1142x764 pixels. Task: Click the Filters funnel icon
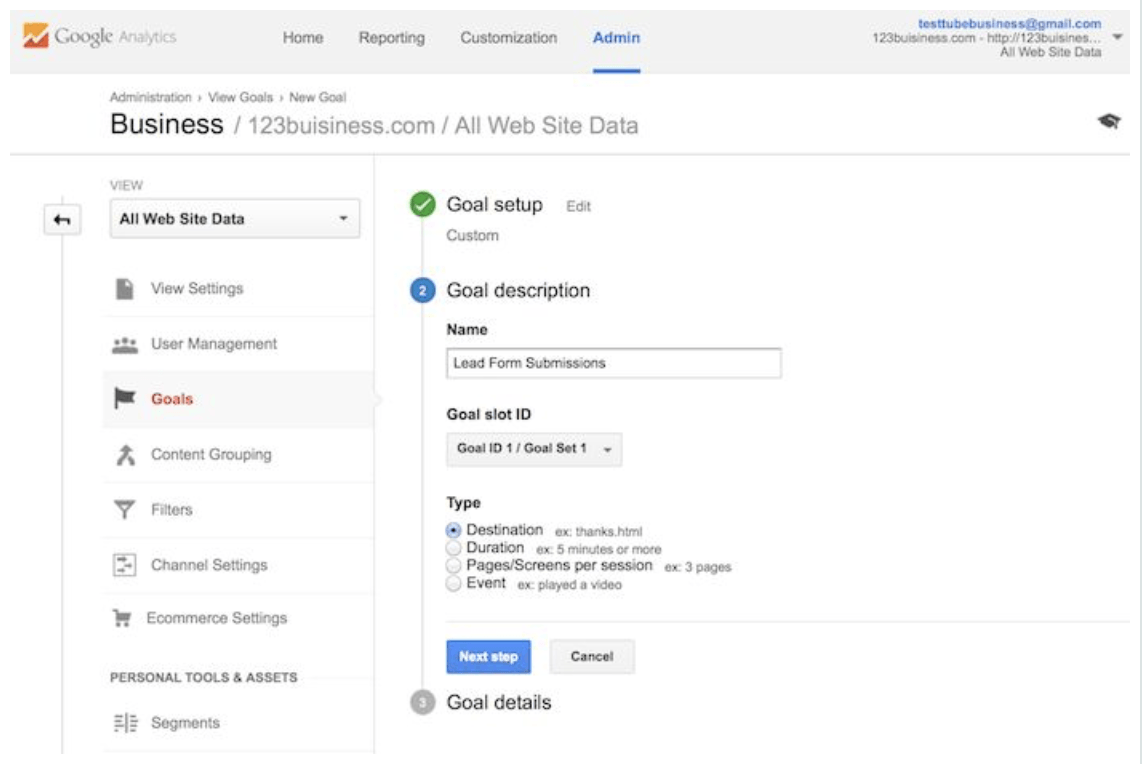125,510
